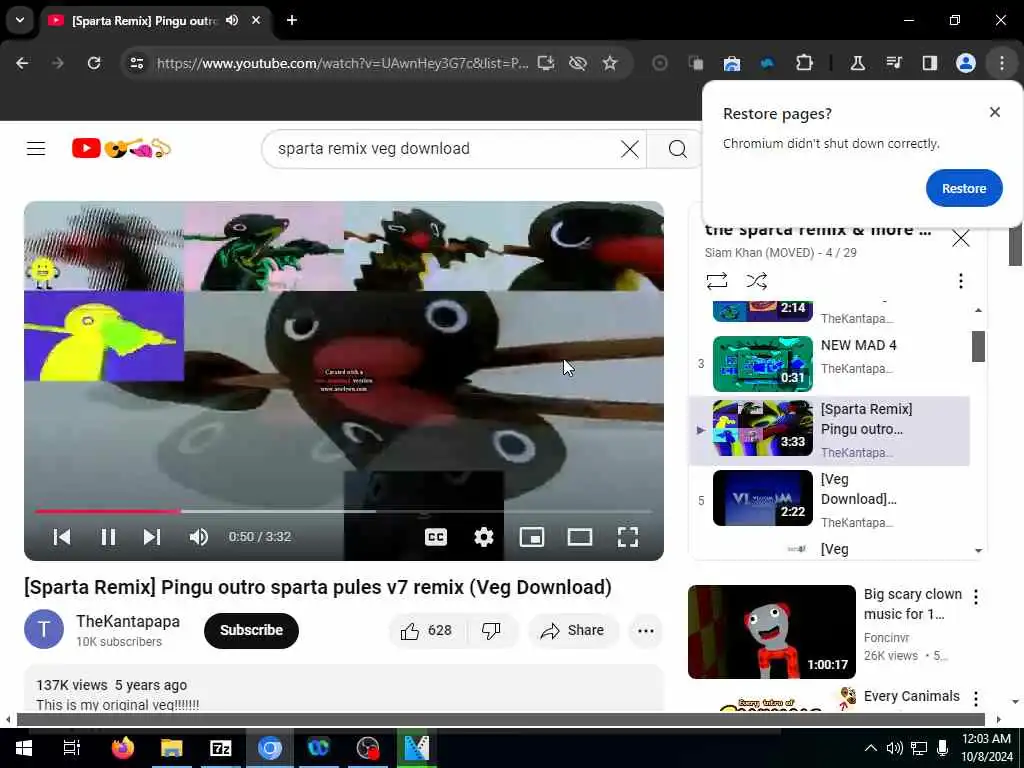Go back in browser
1024x768 pixels.
click(x=22, y=63)
